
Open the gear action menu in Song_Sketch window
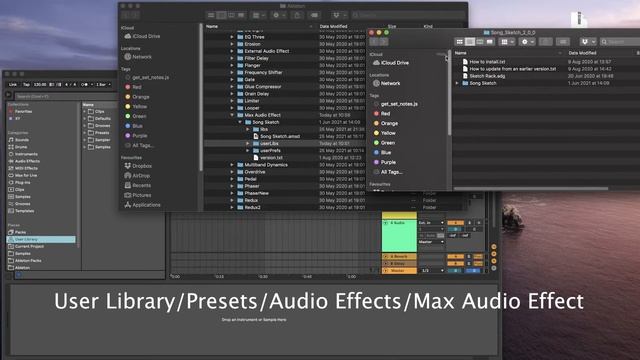tap(527, 42)
